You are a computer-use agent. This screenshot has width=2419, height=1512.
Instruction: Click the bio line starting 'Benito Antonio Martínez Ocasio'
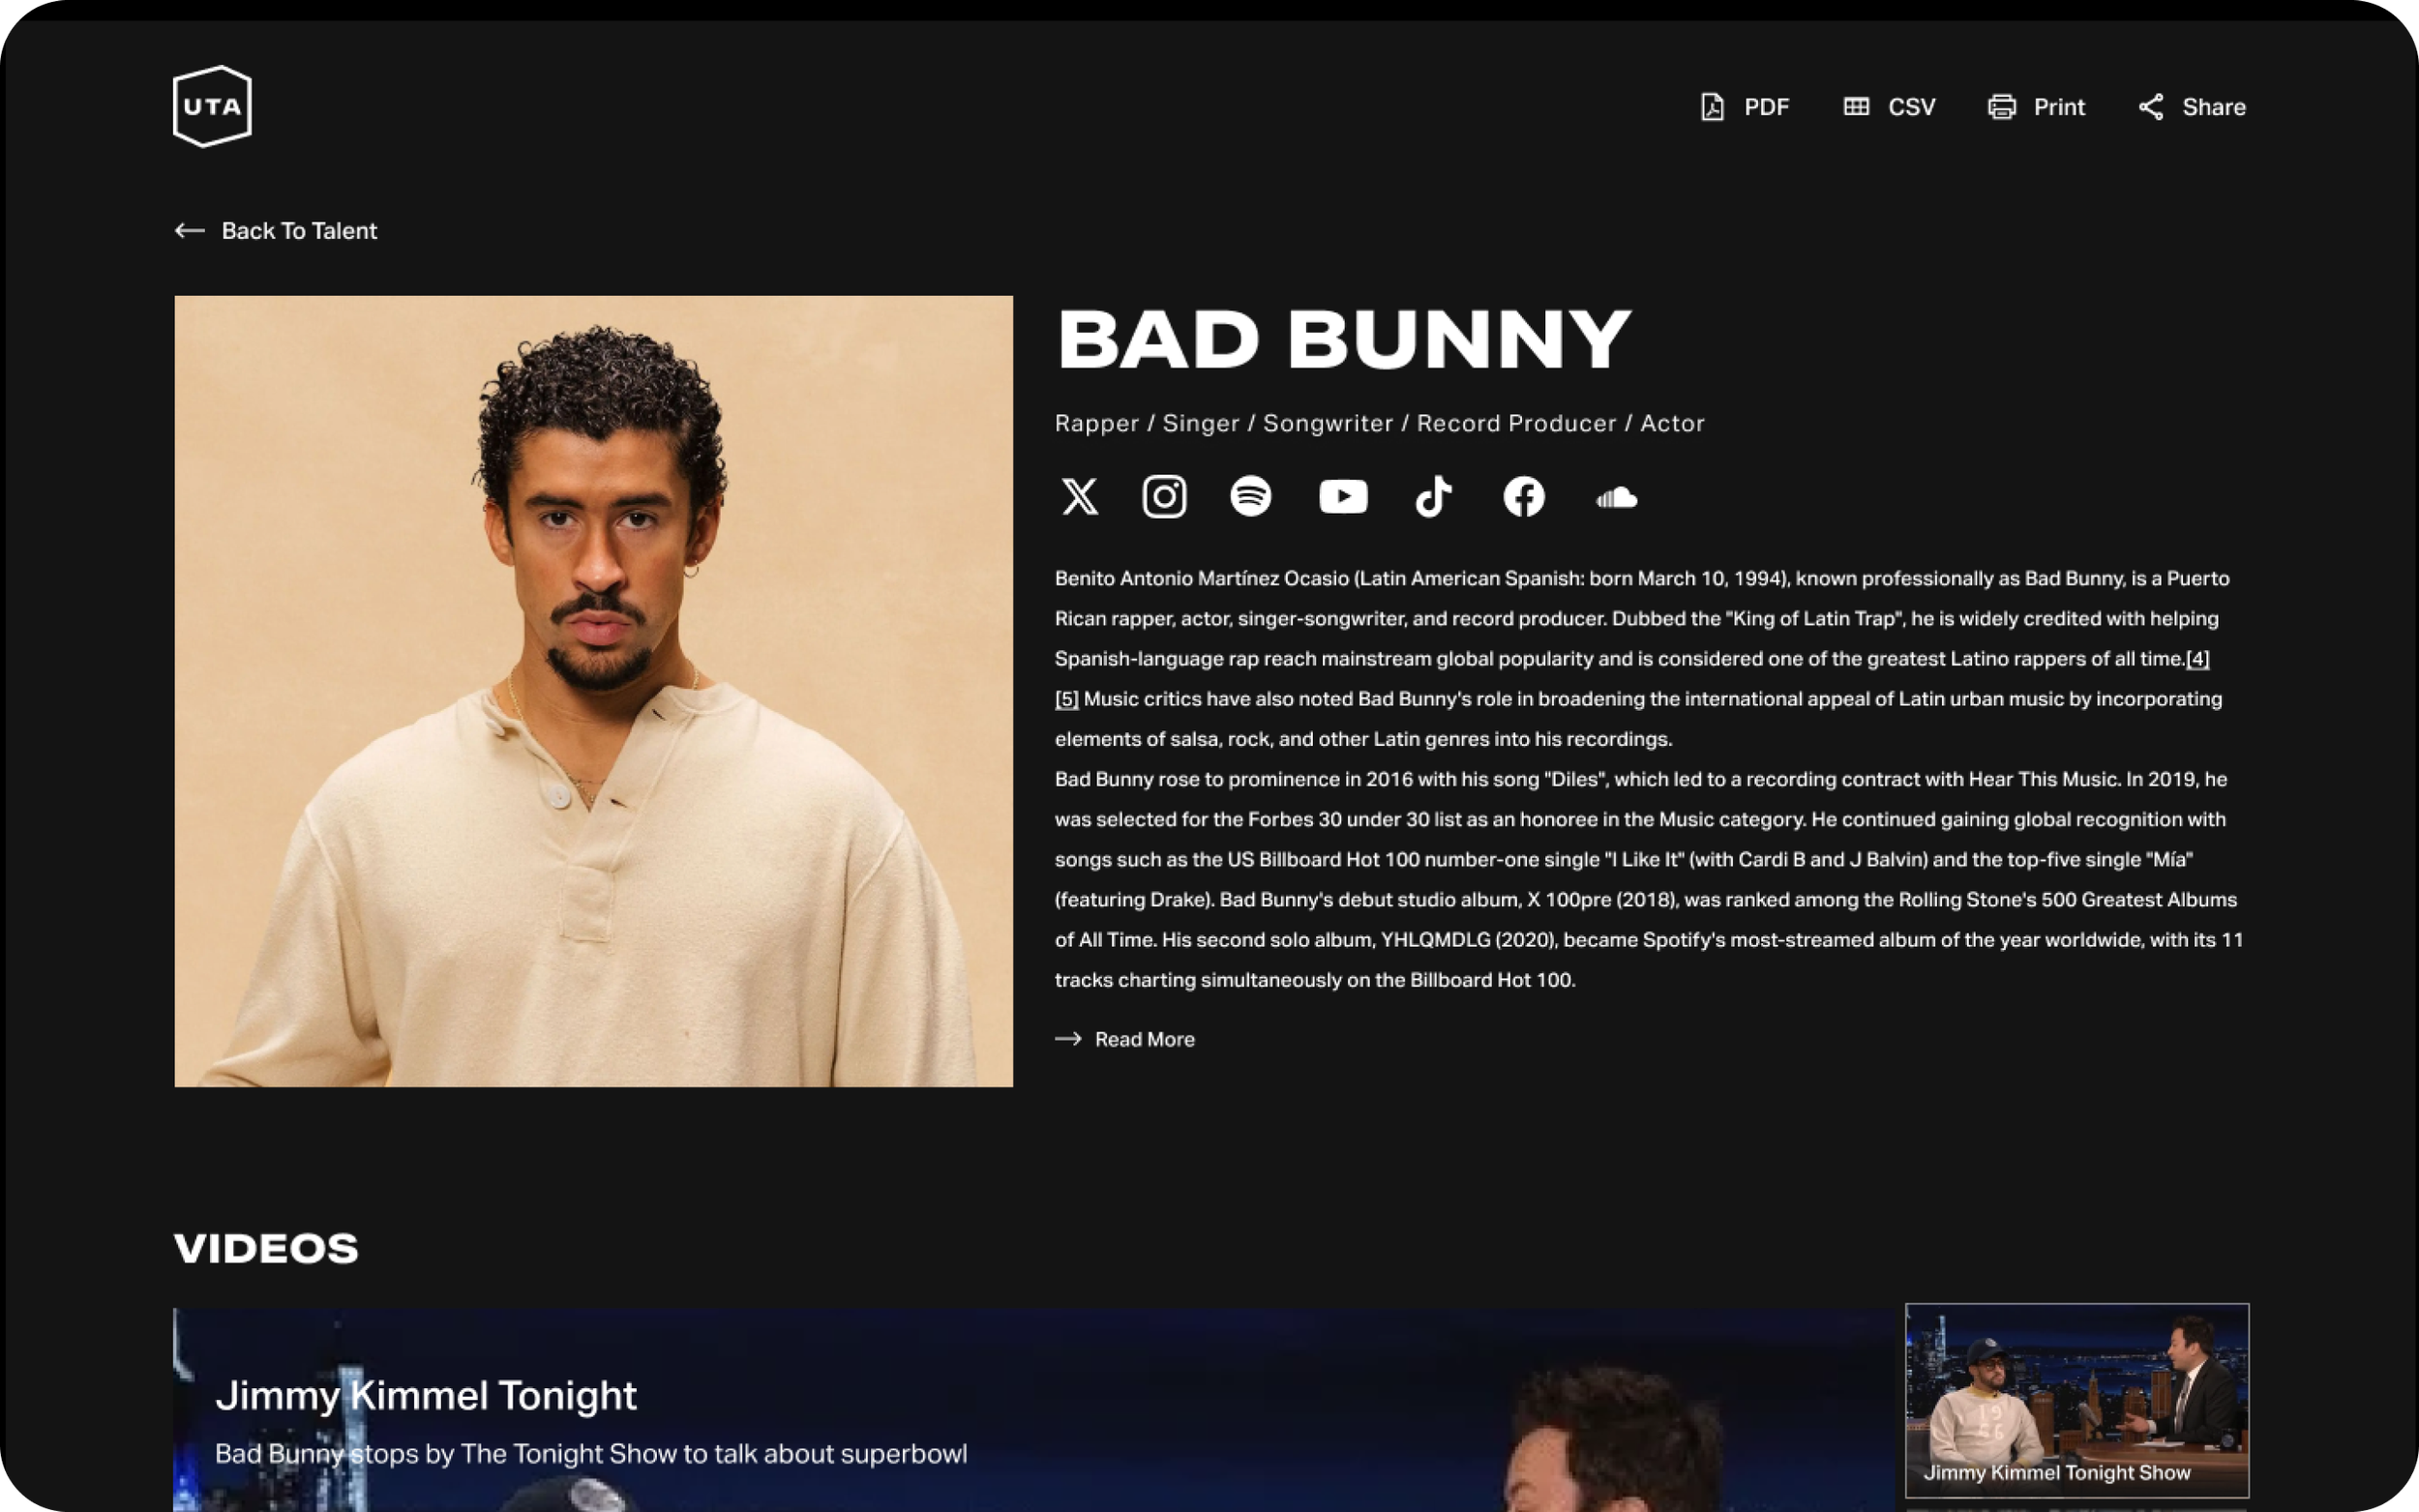tap(1642, 579)
